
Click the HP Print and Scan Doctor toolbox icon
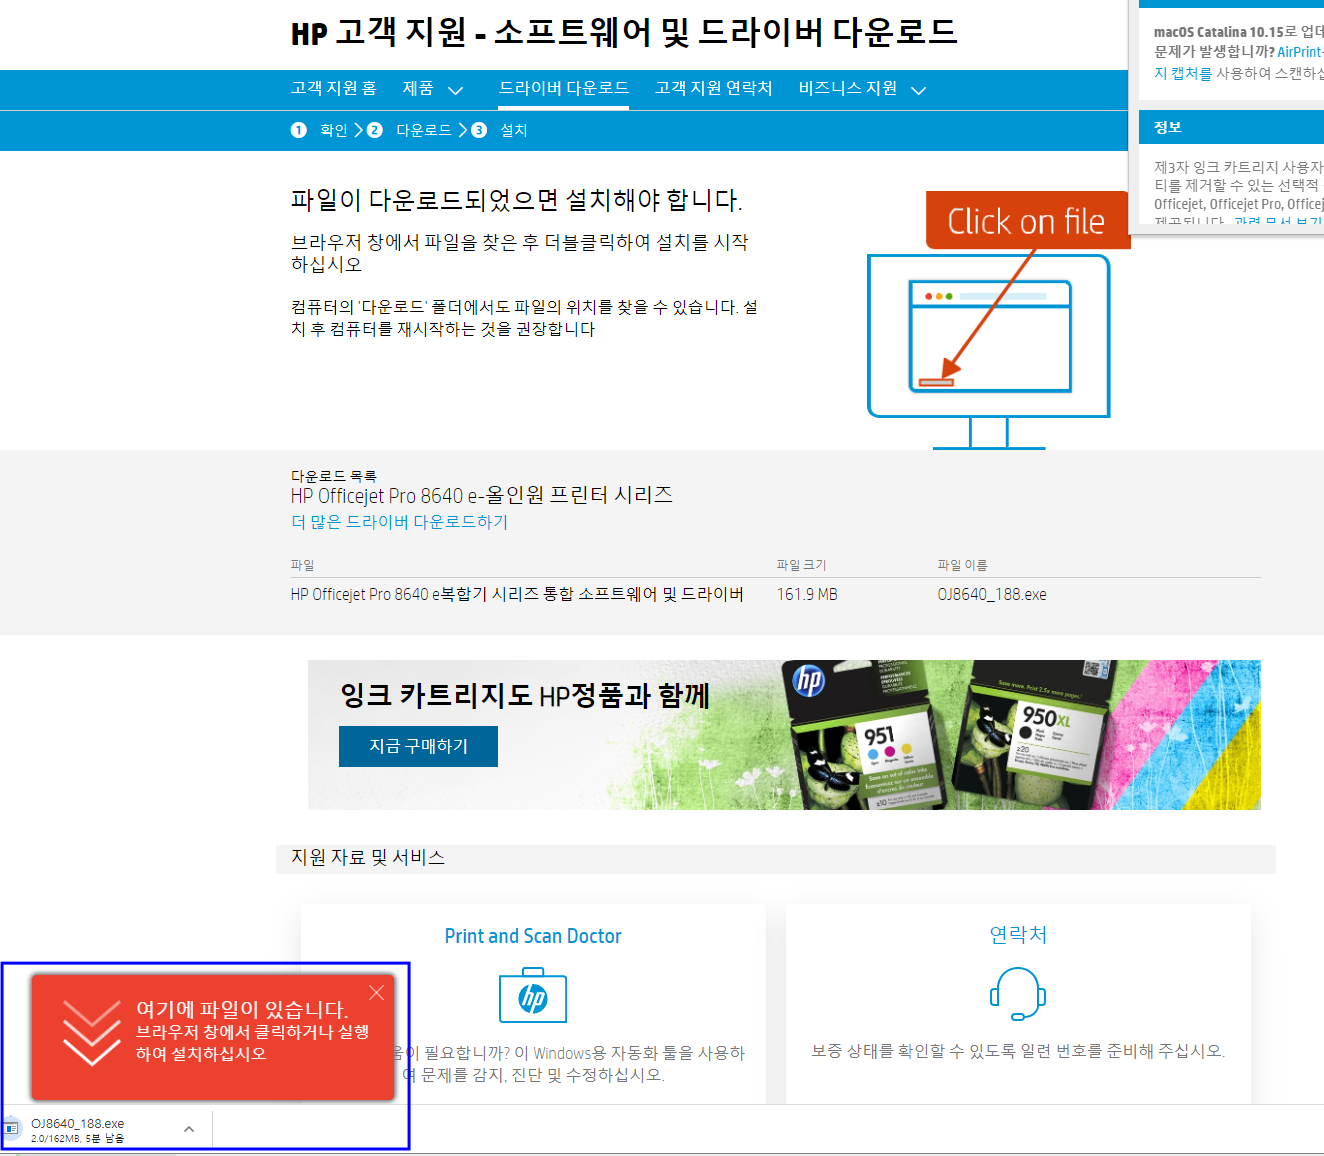(x=533, y=995)
